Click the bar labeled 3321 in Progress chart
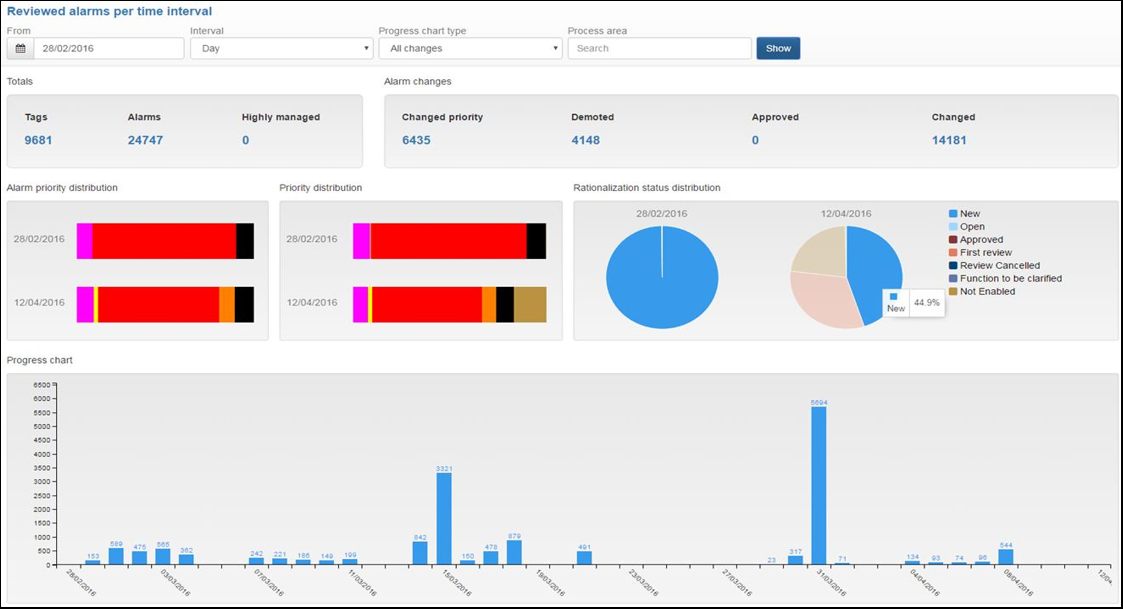This screenshot has width=1123, height=609. [x=444, y=519]
